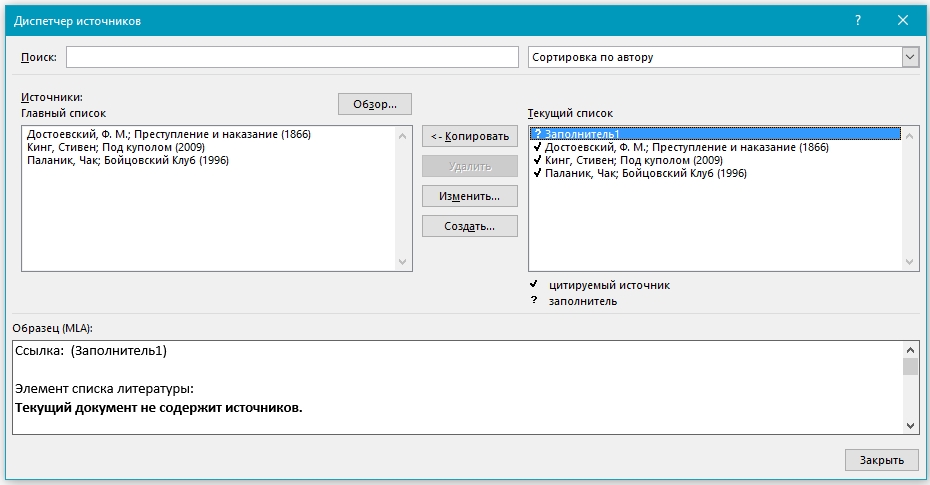Click the Копировать button
Screen dimensions: 930x485
click(x=470, y=136)
